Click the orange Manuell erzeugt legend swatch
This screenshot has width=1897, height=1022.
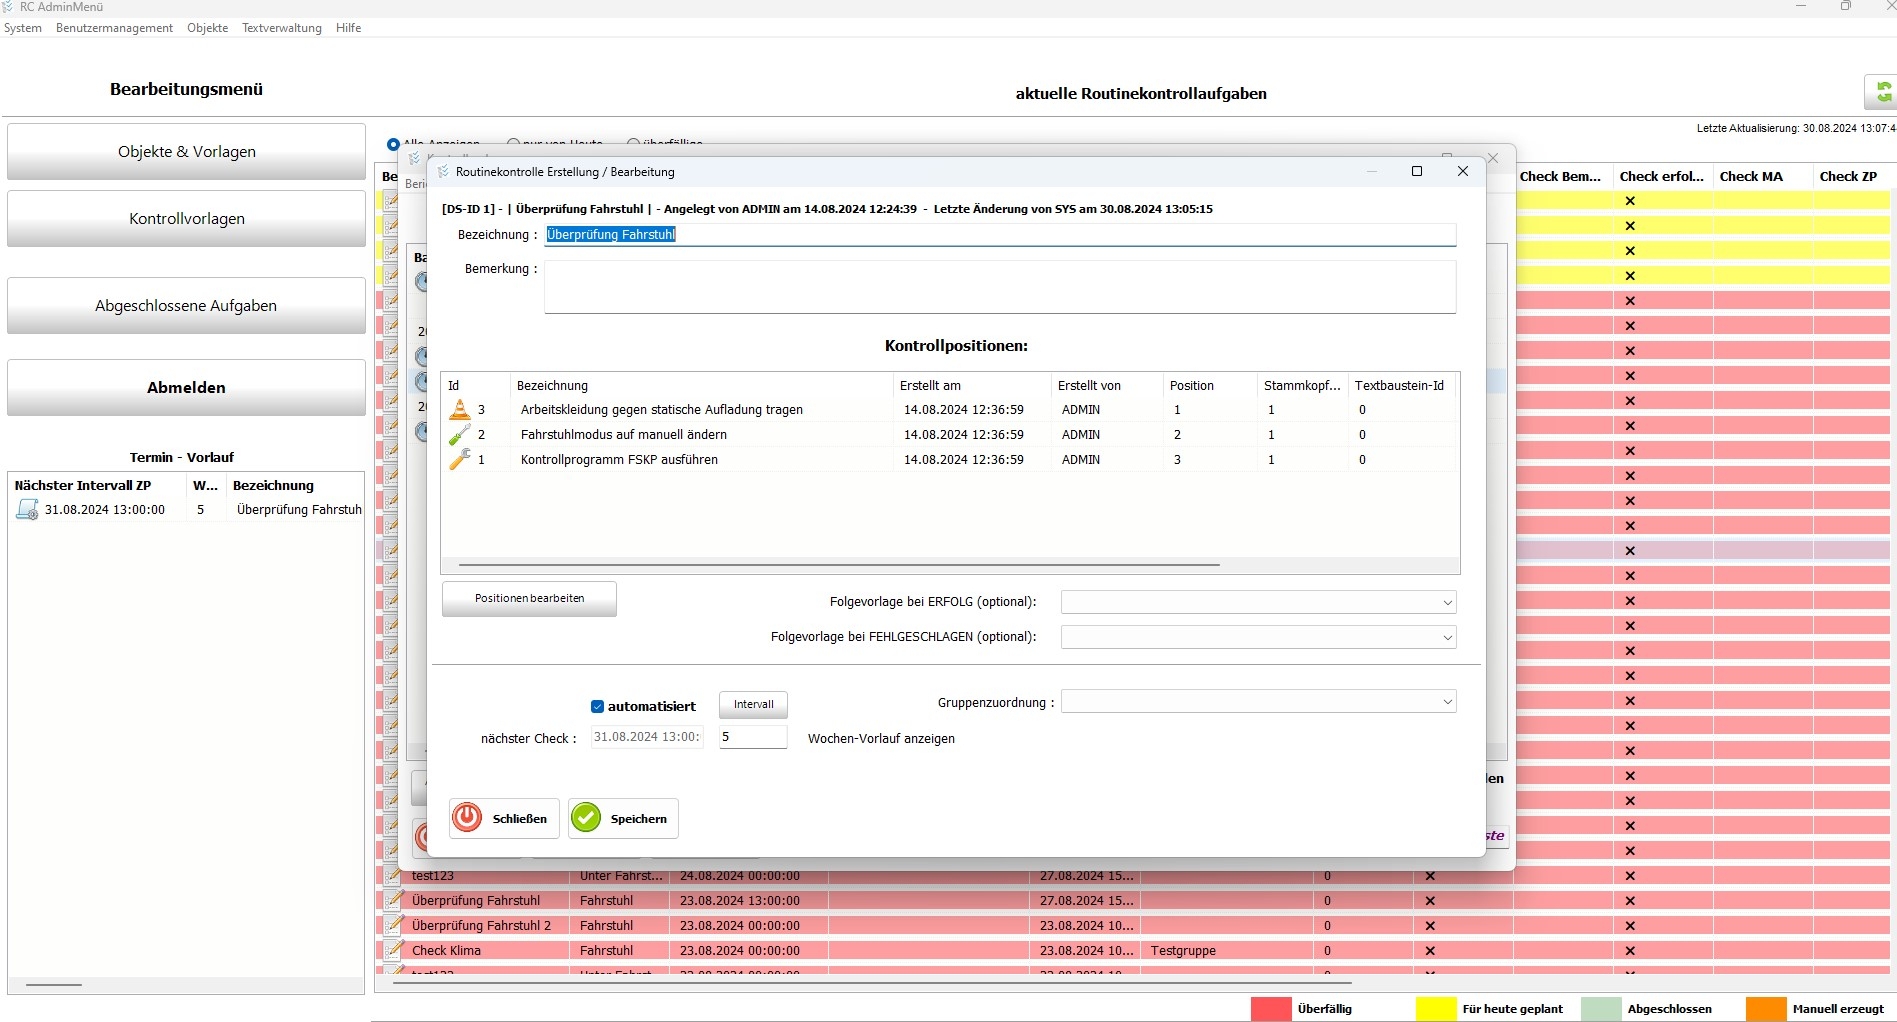pos(1766,1009)
